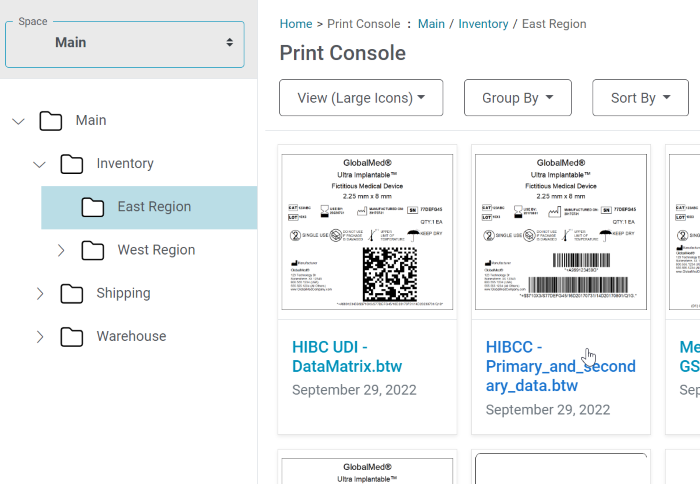Click the Shipping folder icon

[71, 293]
